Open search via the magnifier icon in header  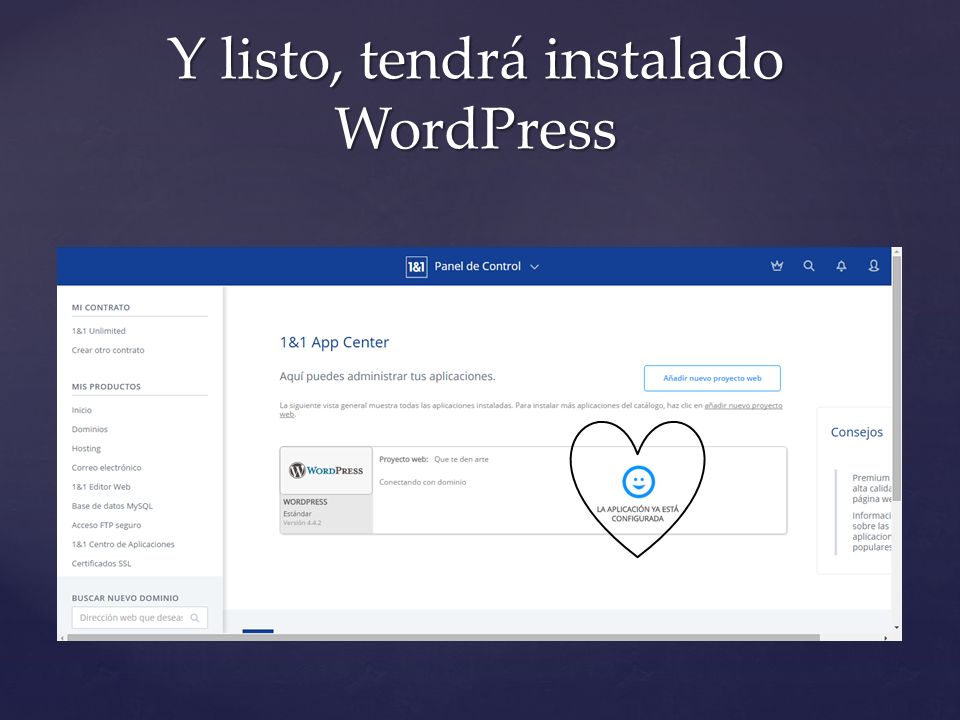point(809,266)
